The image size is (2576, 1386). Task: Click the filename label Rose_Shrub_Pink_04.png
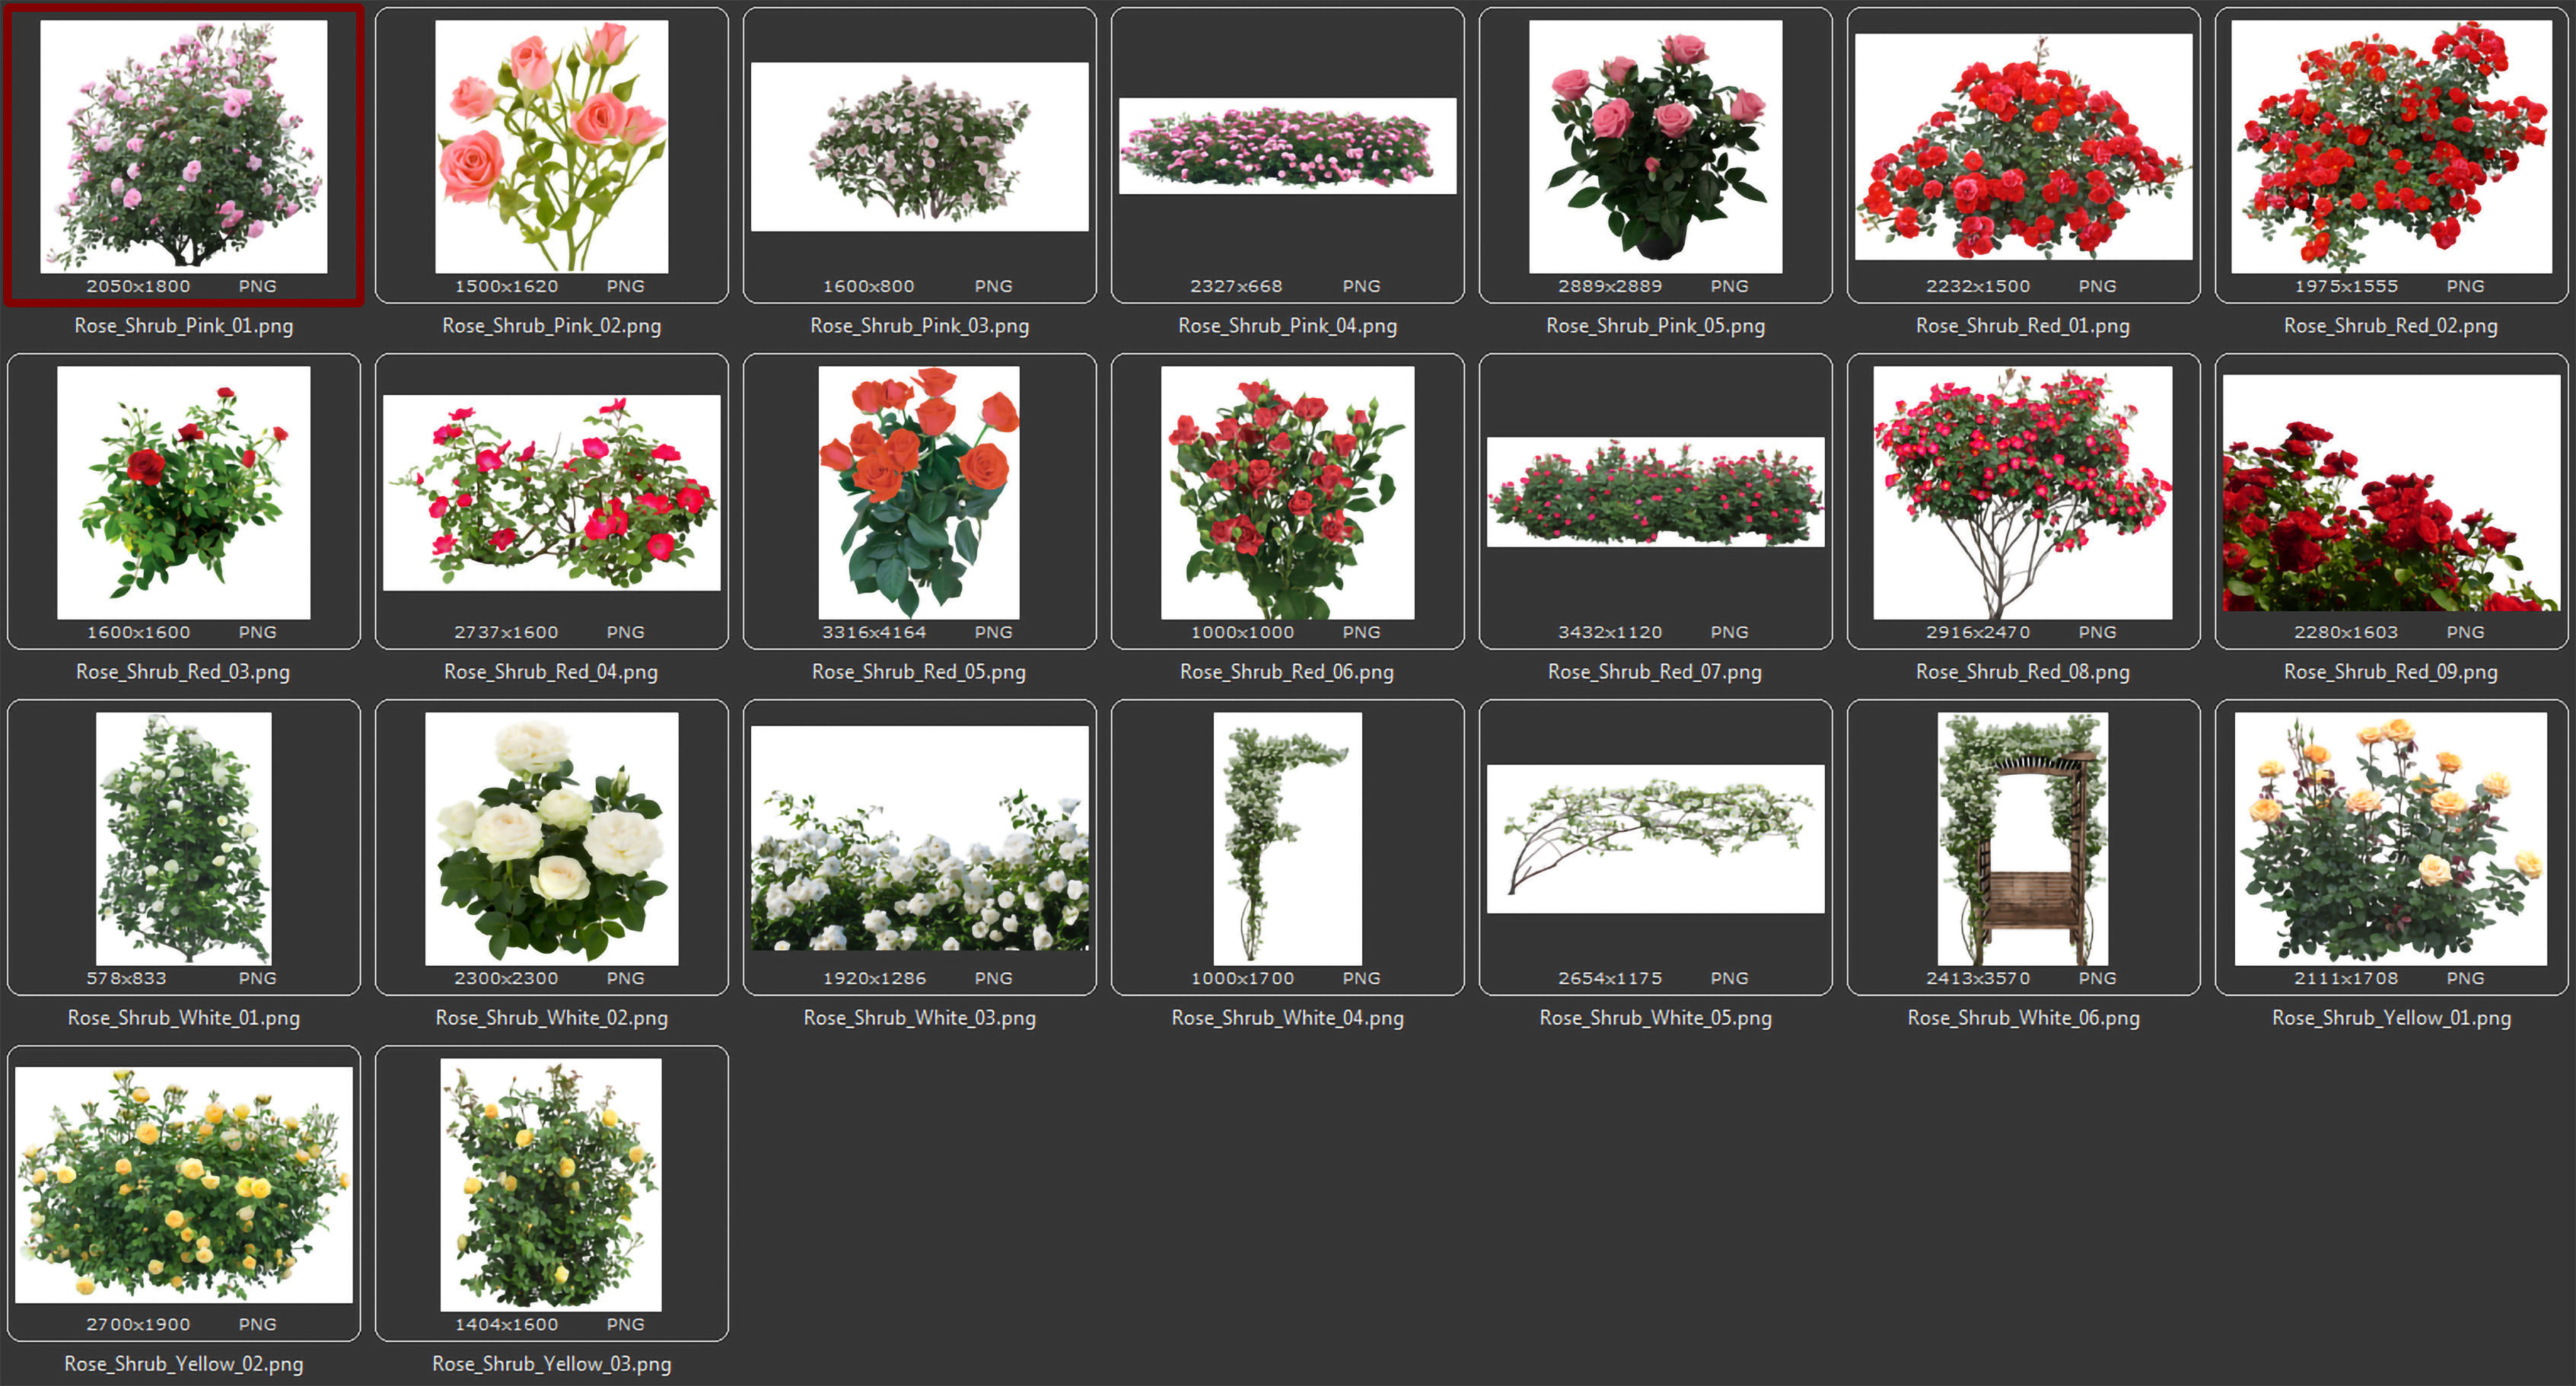tap(1288, 326)
